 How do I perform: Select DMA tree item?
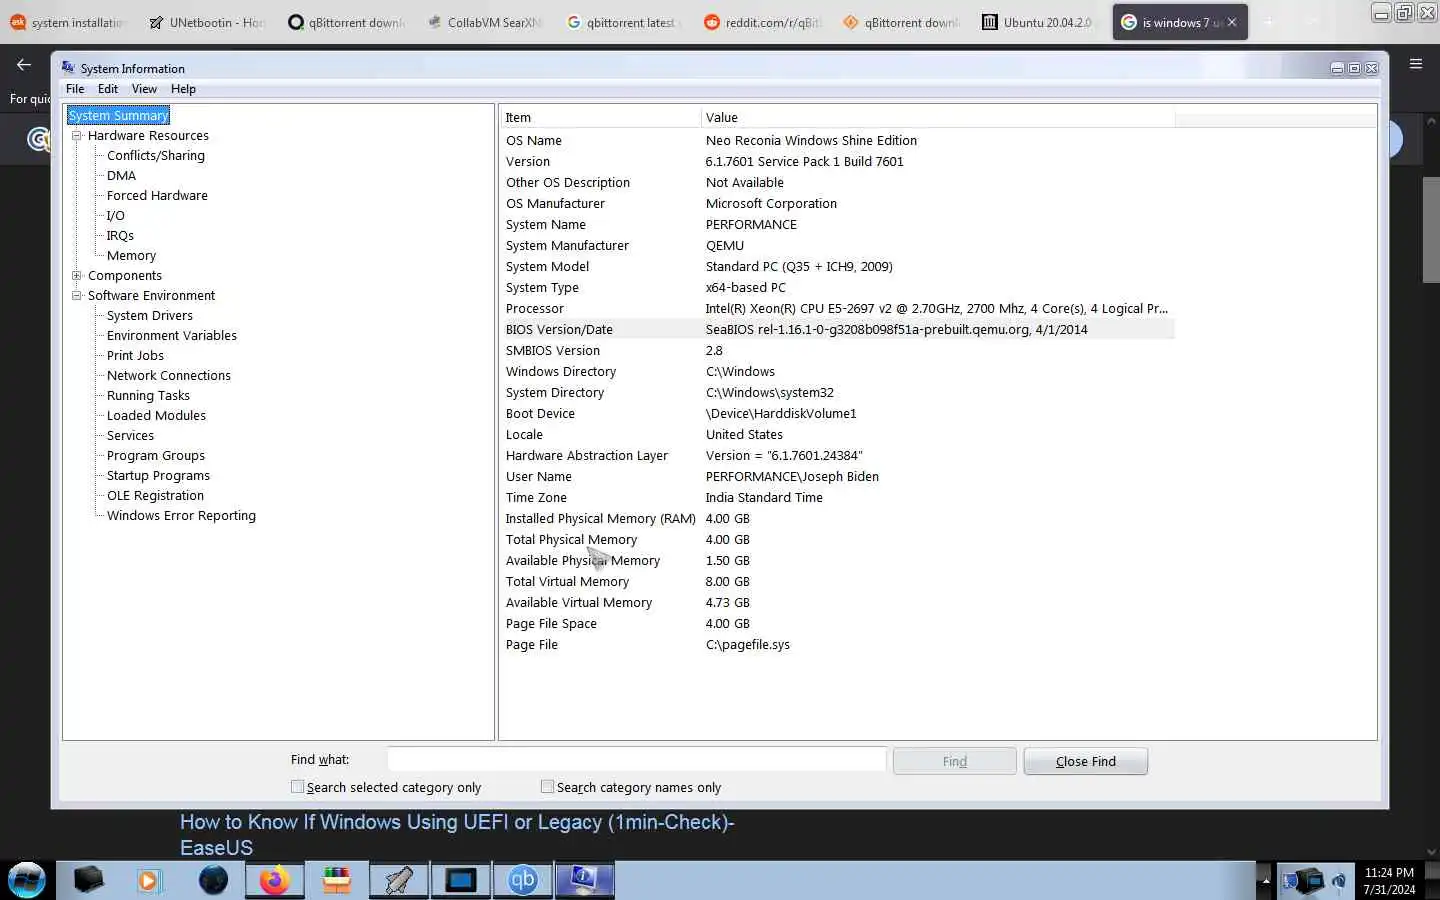(121, 176)
